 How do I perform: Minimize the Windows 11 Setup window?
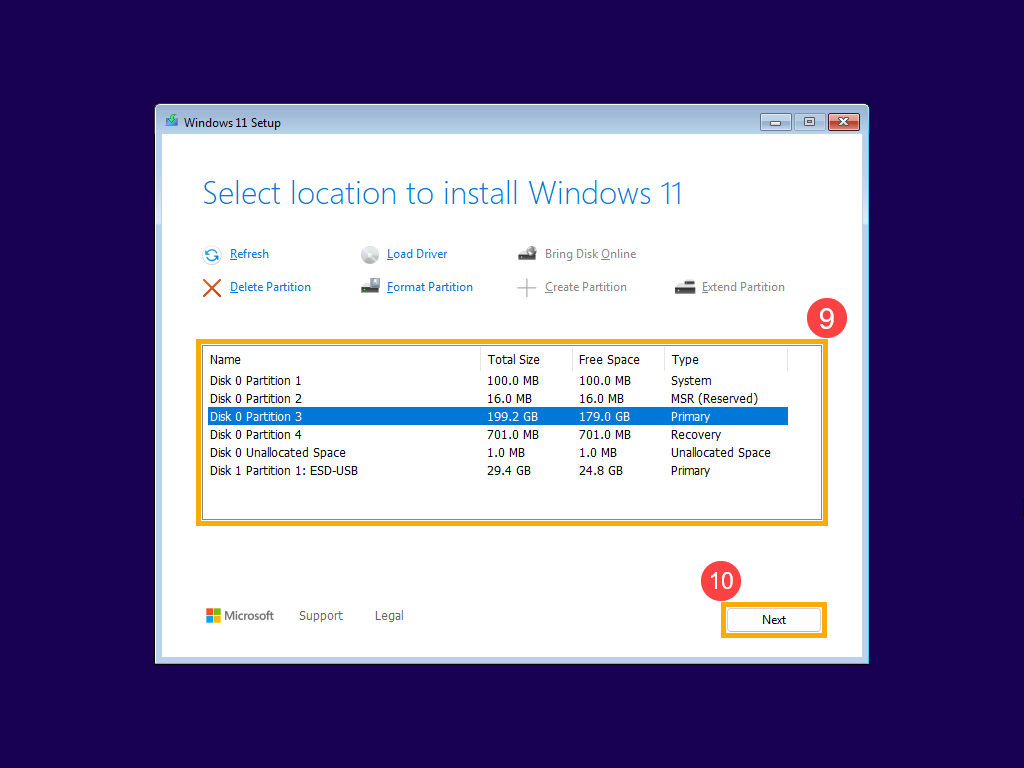point(776,122)
